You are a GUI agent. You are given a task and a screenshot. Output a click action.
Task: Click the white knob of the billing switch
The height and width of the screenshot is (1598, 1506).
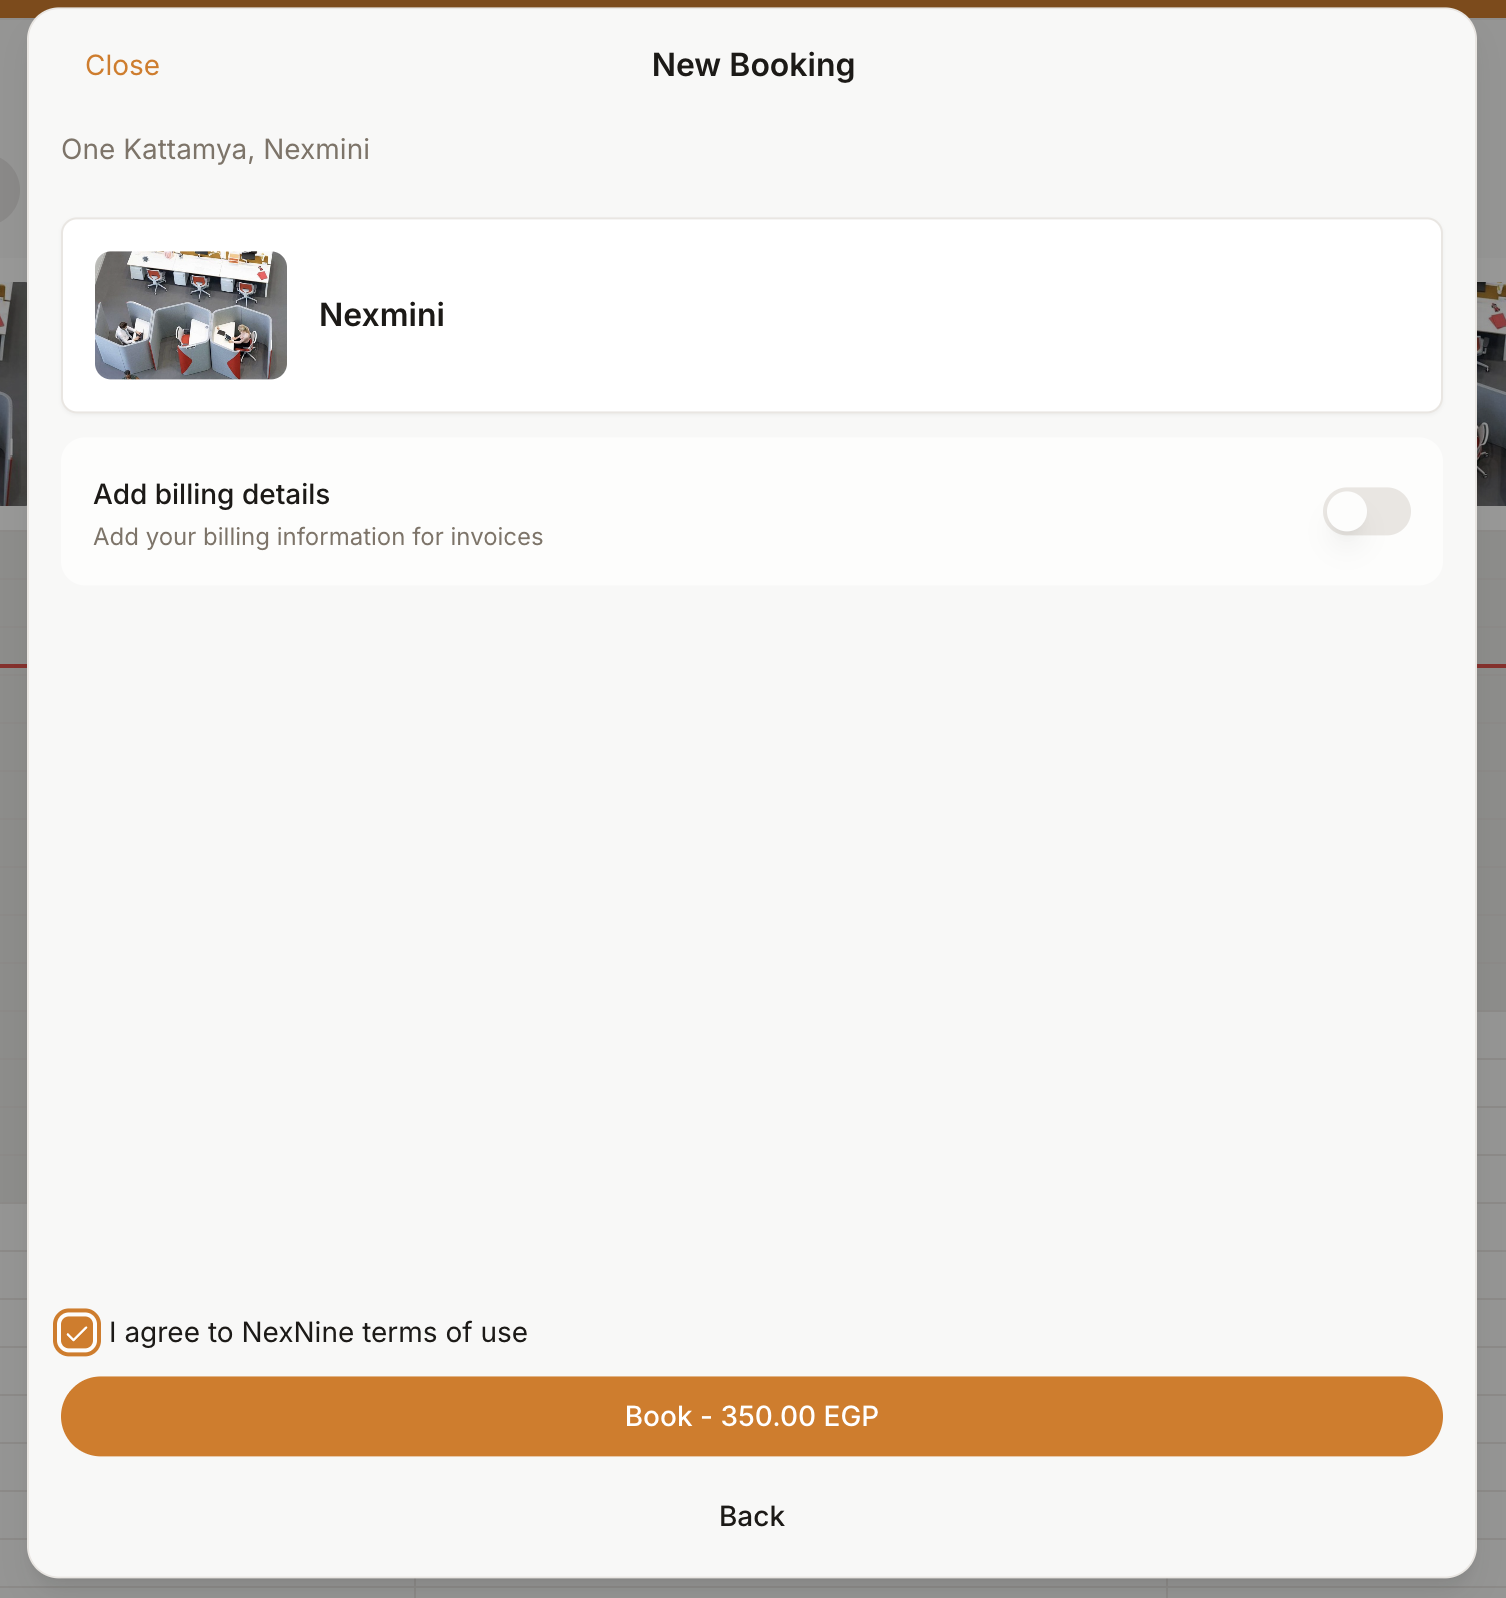[1347, 511]
